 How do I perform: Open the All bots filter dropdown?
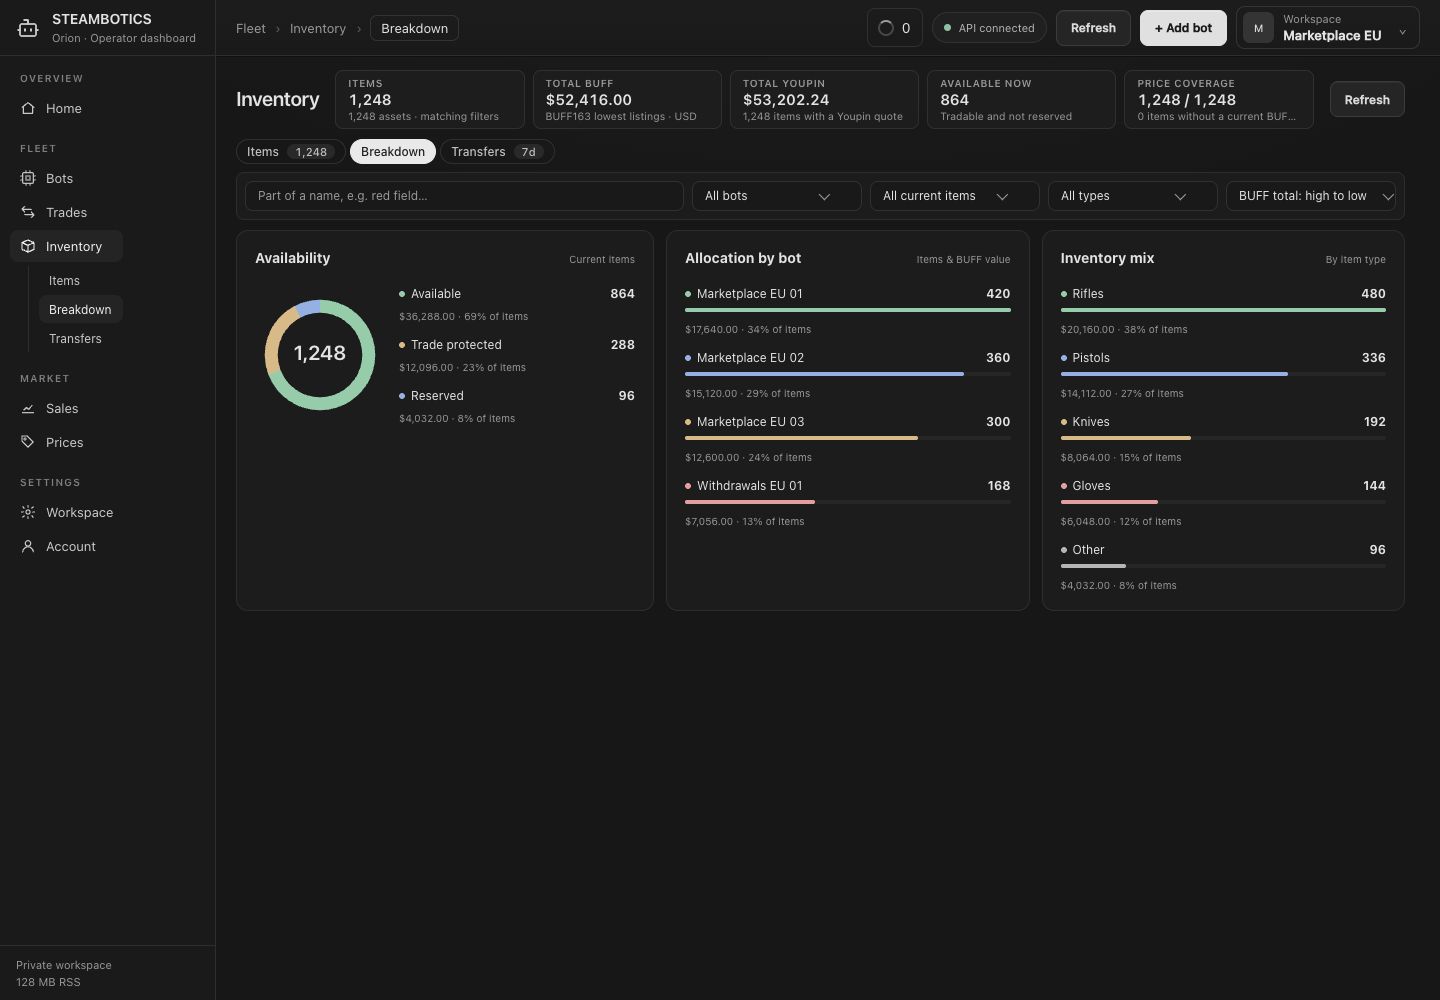click(776, 196)
